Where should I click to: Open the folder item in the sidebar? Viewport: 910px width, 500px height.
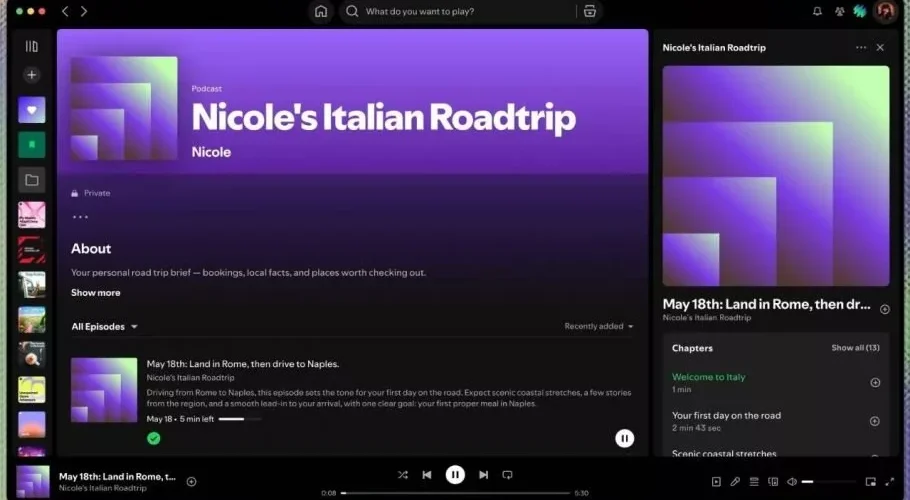tap(32, 180)
